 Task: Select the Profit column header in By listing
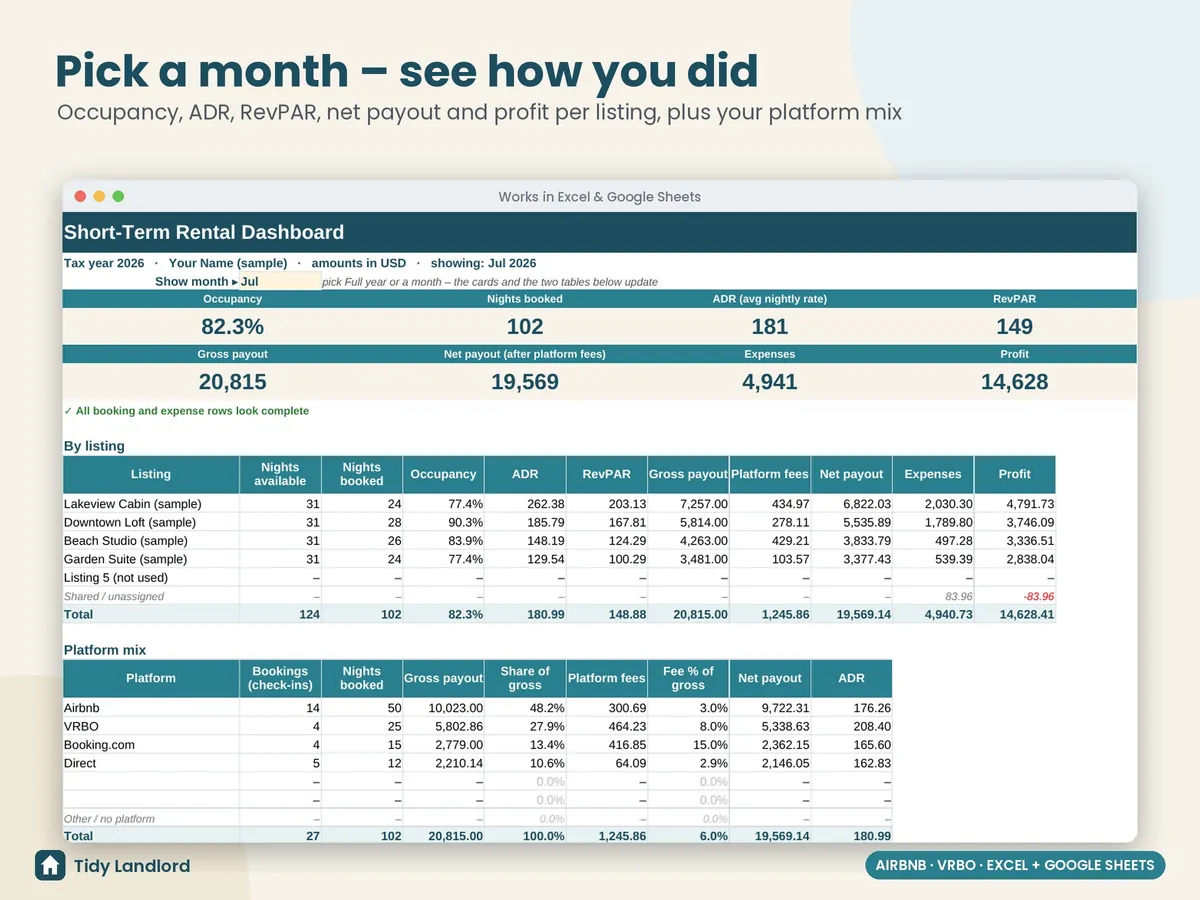pos(1015,474)
